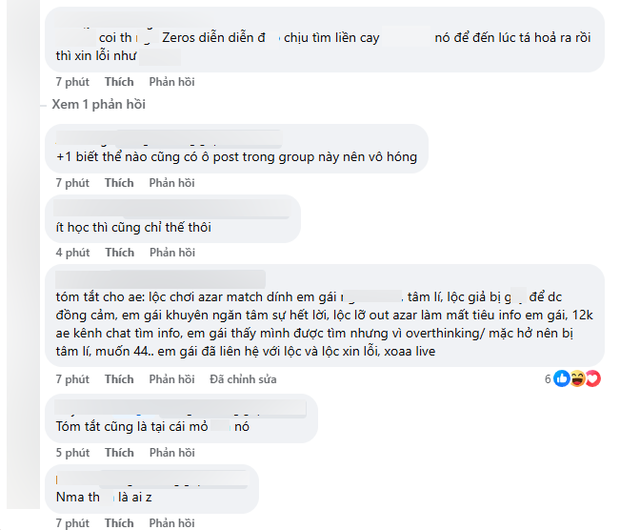This screenshot has width=640, height=530.
Task: Click the blue like reaction icon
Action: (561, 379)
